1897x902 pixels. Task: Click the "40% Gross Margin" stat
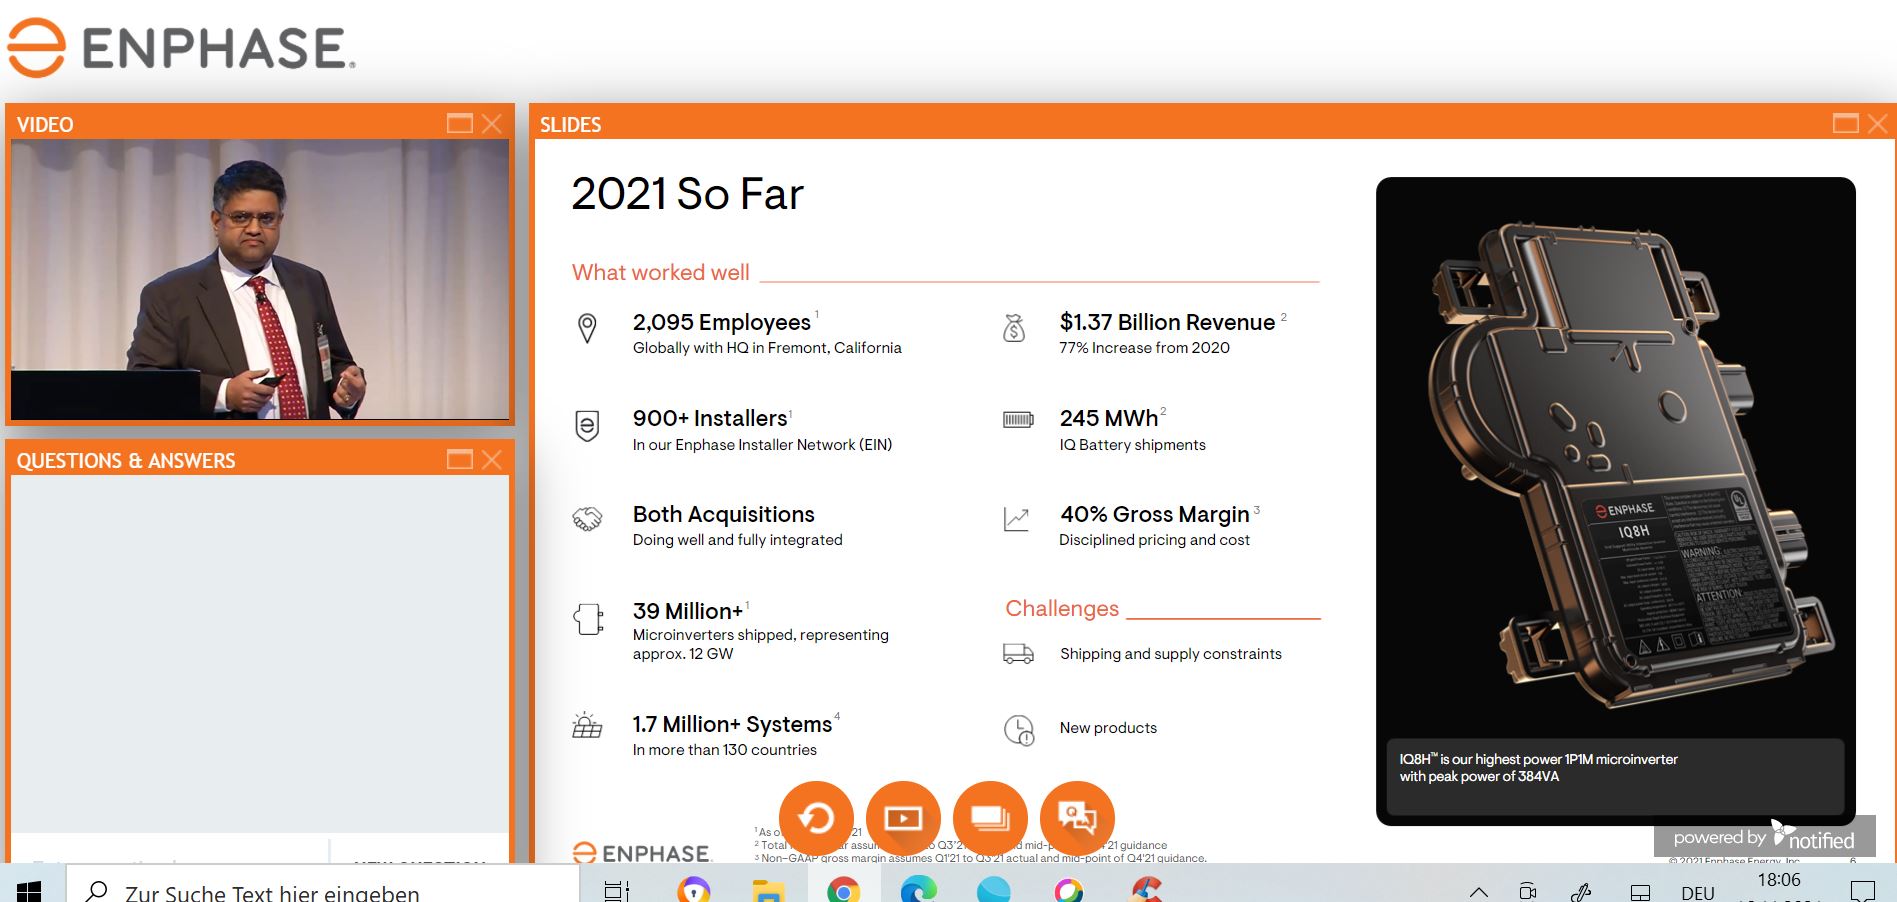(x=1155, y=514)
